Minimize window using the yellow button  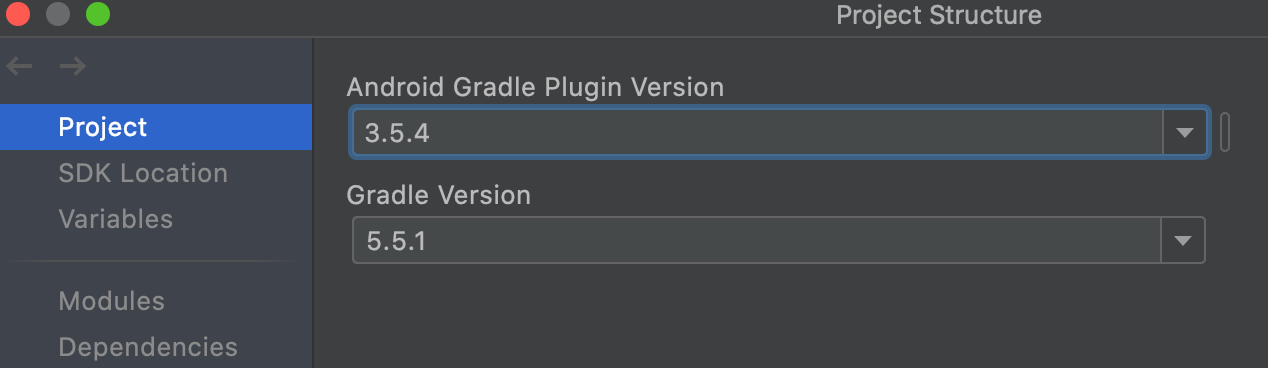(x=58, y=15)
